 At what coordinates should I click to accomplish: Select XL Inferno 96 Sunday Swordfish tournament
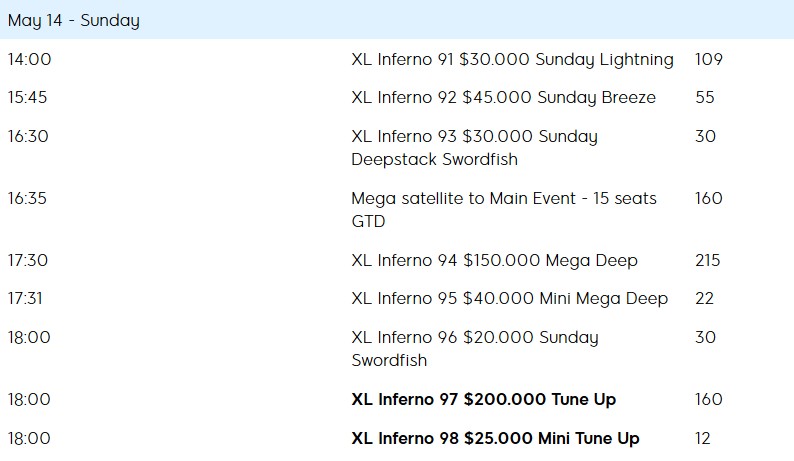(x=475, y=349)
